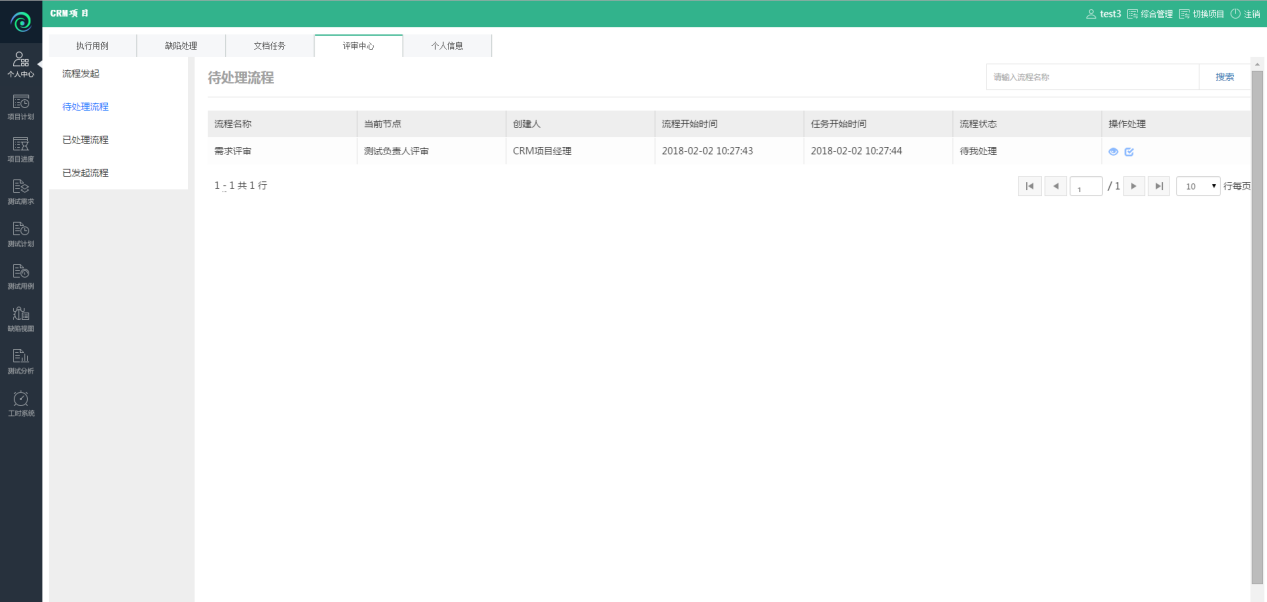1267x602 pixels.
Task: Click 注销 to log out
Action: pos(1245,14)
